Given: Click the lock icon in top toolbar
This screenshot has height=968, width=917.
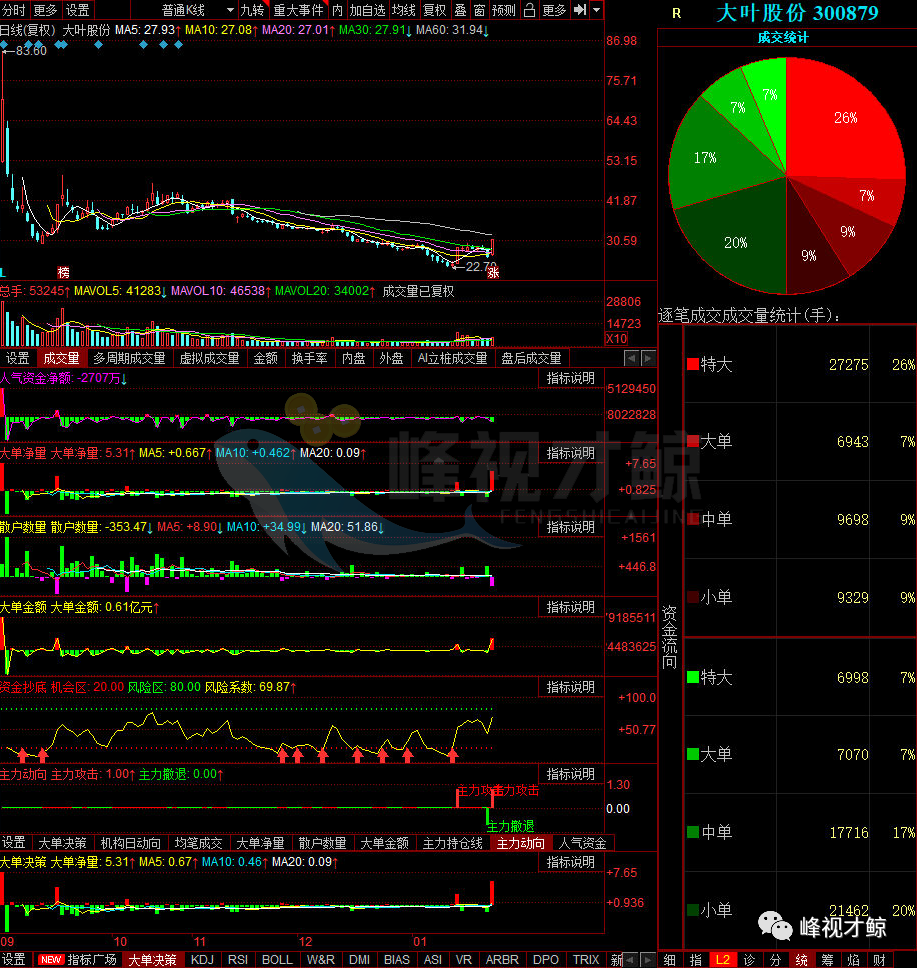Looking at the screenshot, I should 529,10.
